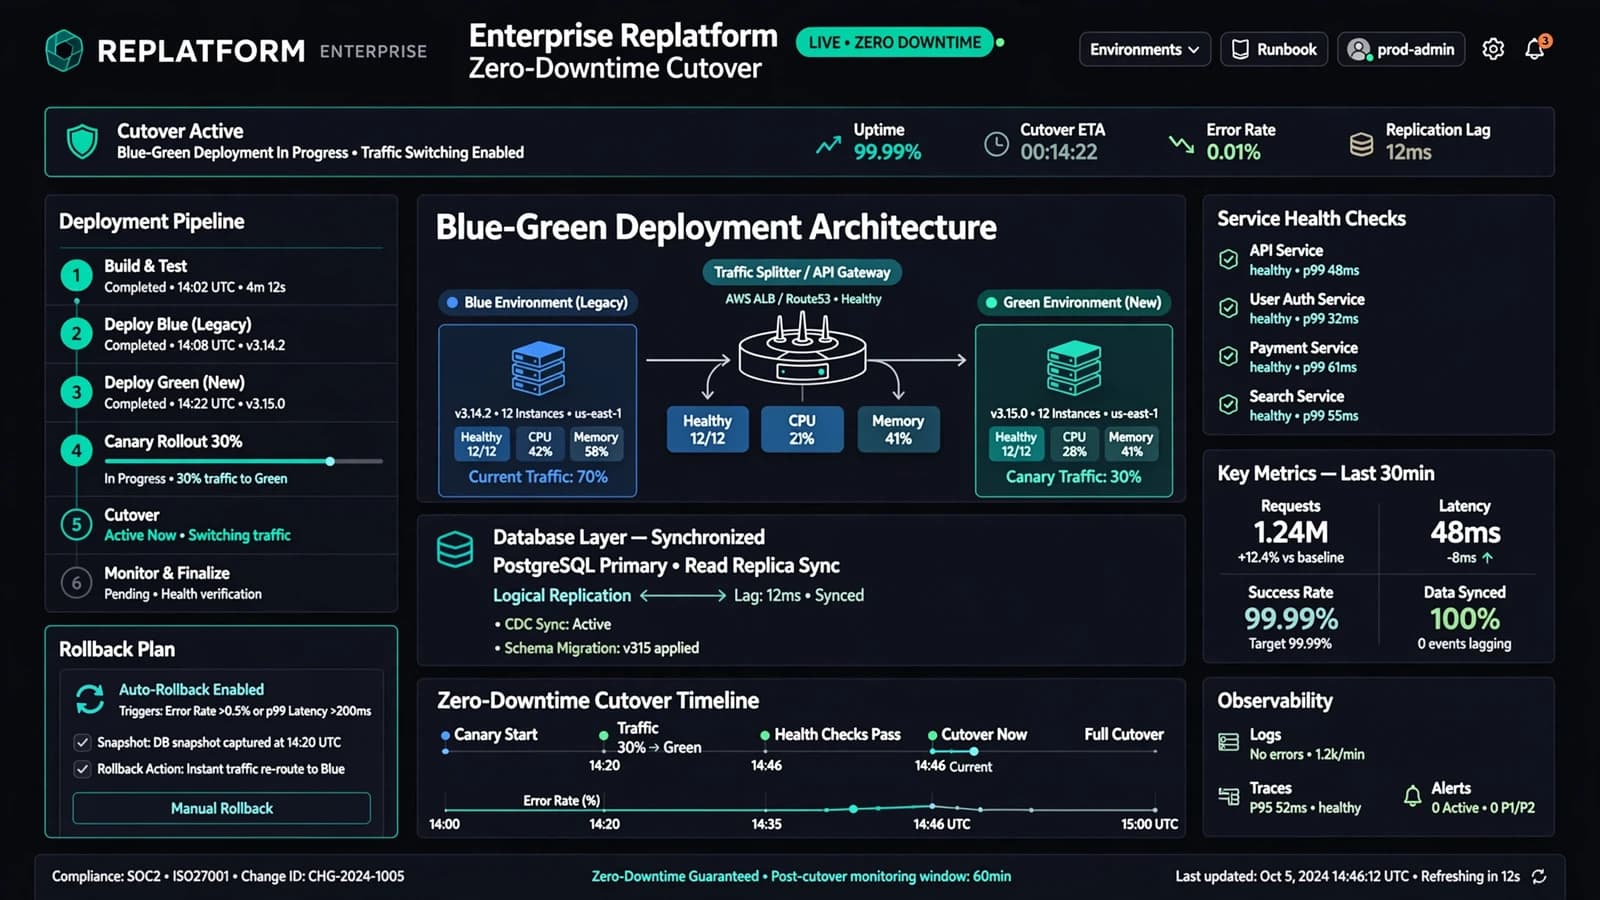The width and height of the screenshot is (1600, 900).
Task: Click the Traces icon in Observability
Action: click(x=1229, y=796)
